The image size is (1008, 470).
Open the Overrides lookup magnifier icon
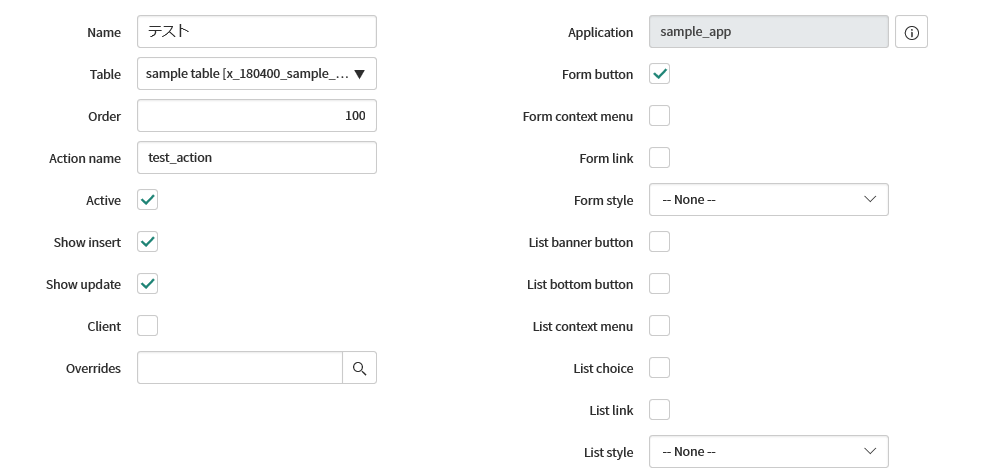[x=359, y=368]
